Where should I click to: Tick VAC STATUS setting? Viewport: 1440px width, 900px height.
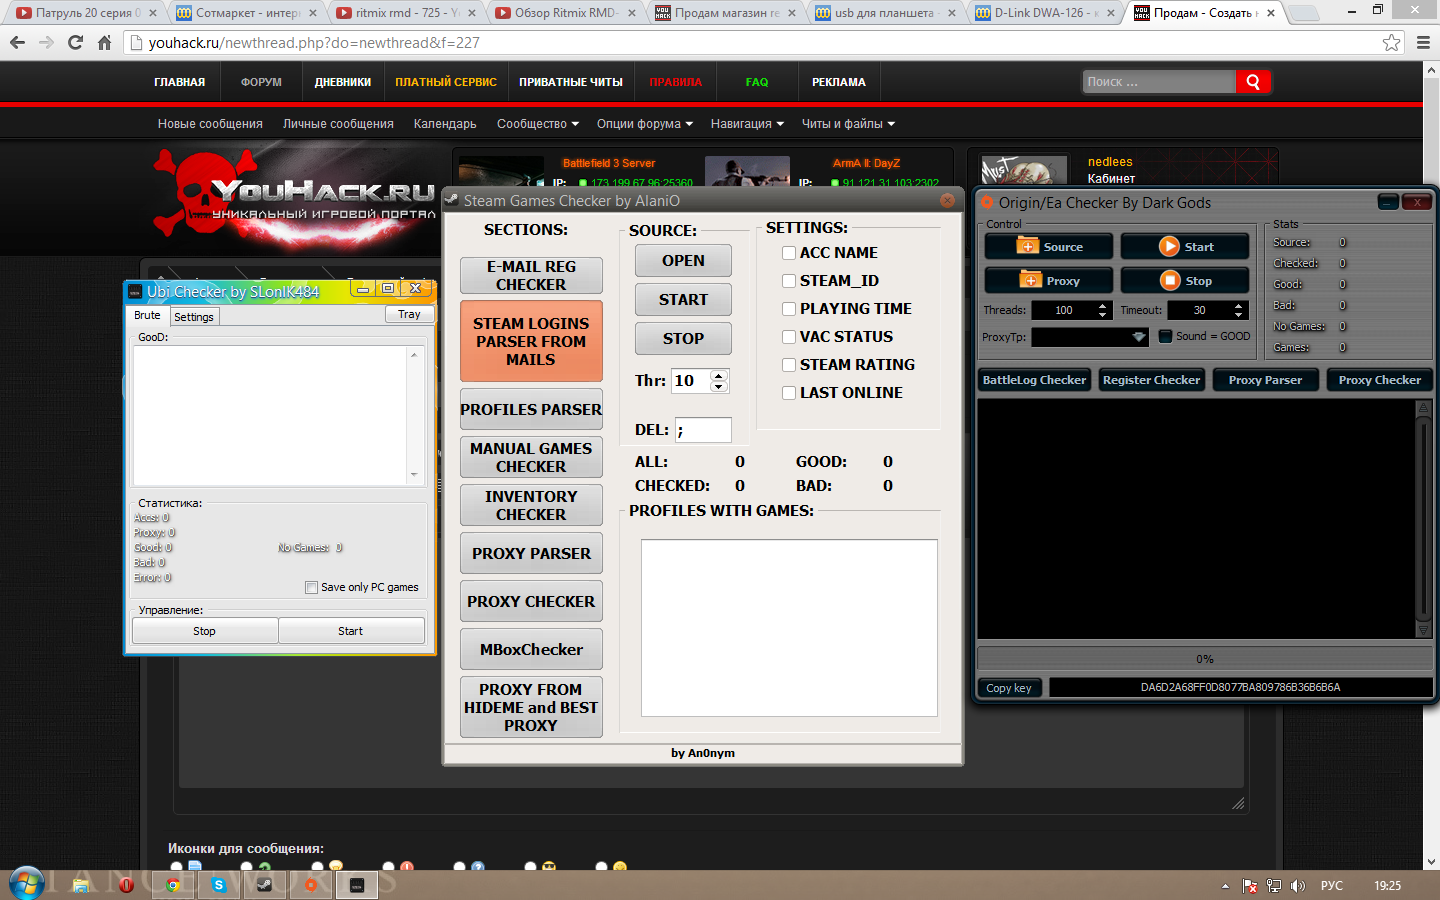[789, 337]
